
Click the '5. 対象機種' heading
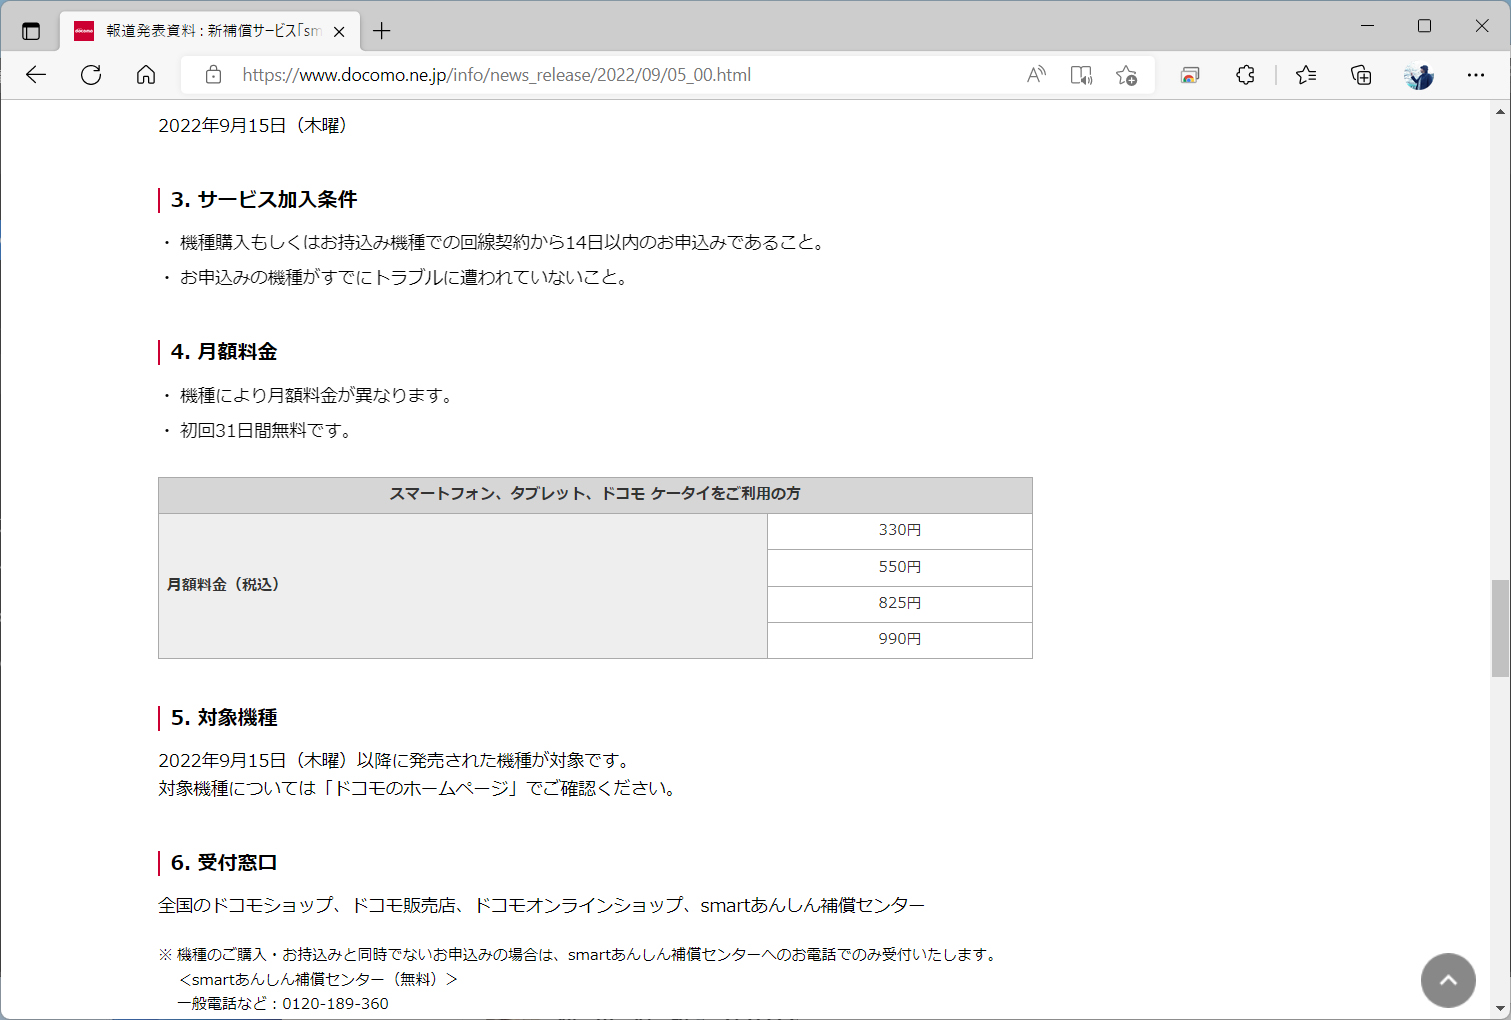224,717
